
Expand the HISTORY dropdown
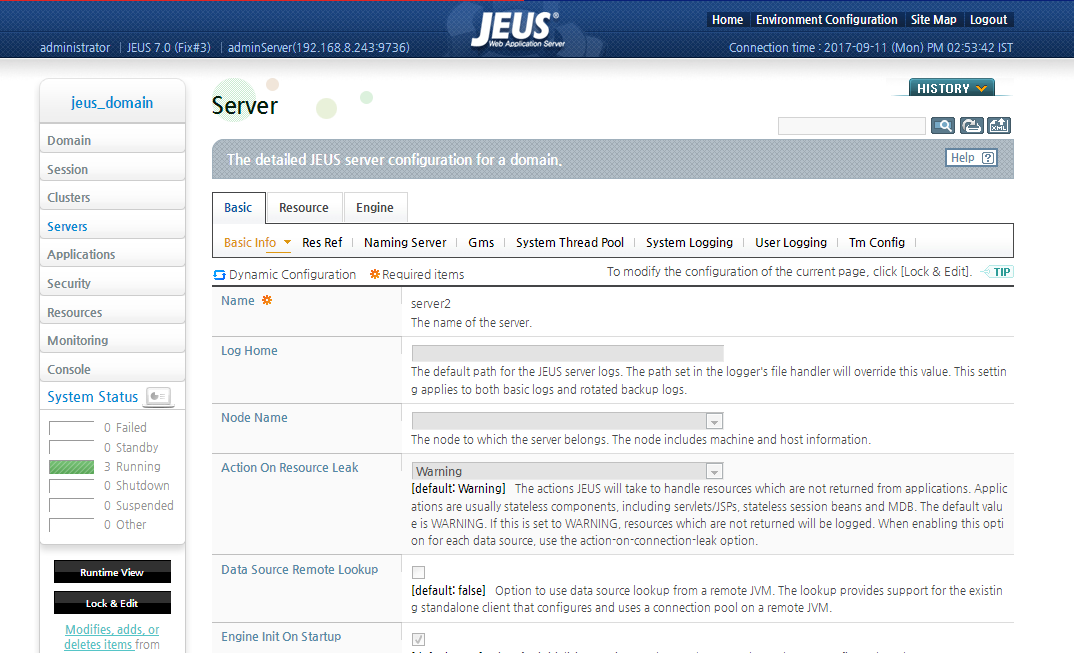pyautogui.click(x=951, y=88)
